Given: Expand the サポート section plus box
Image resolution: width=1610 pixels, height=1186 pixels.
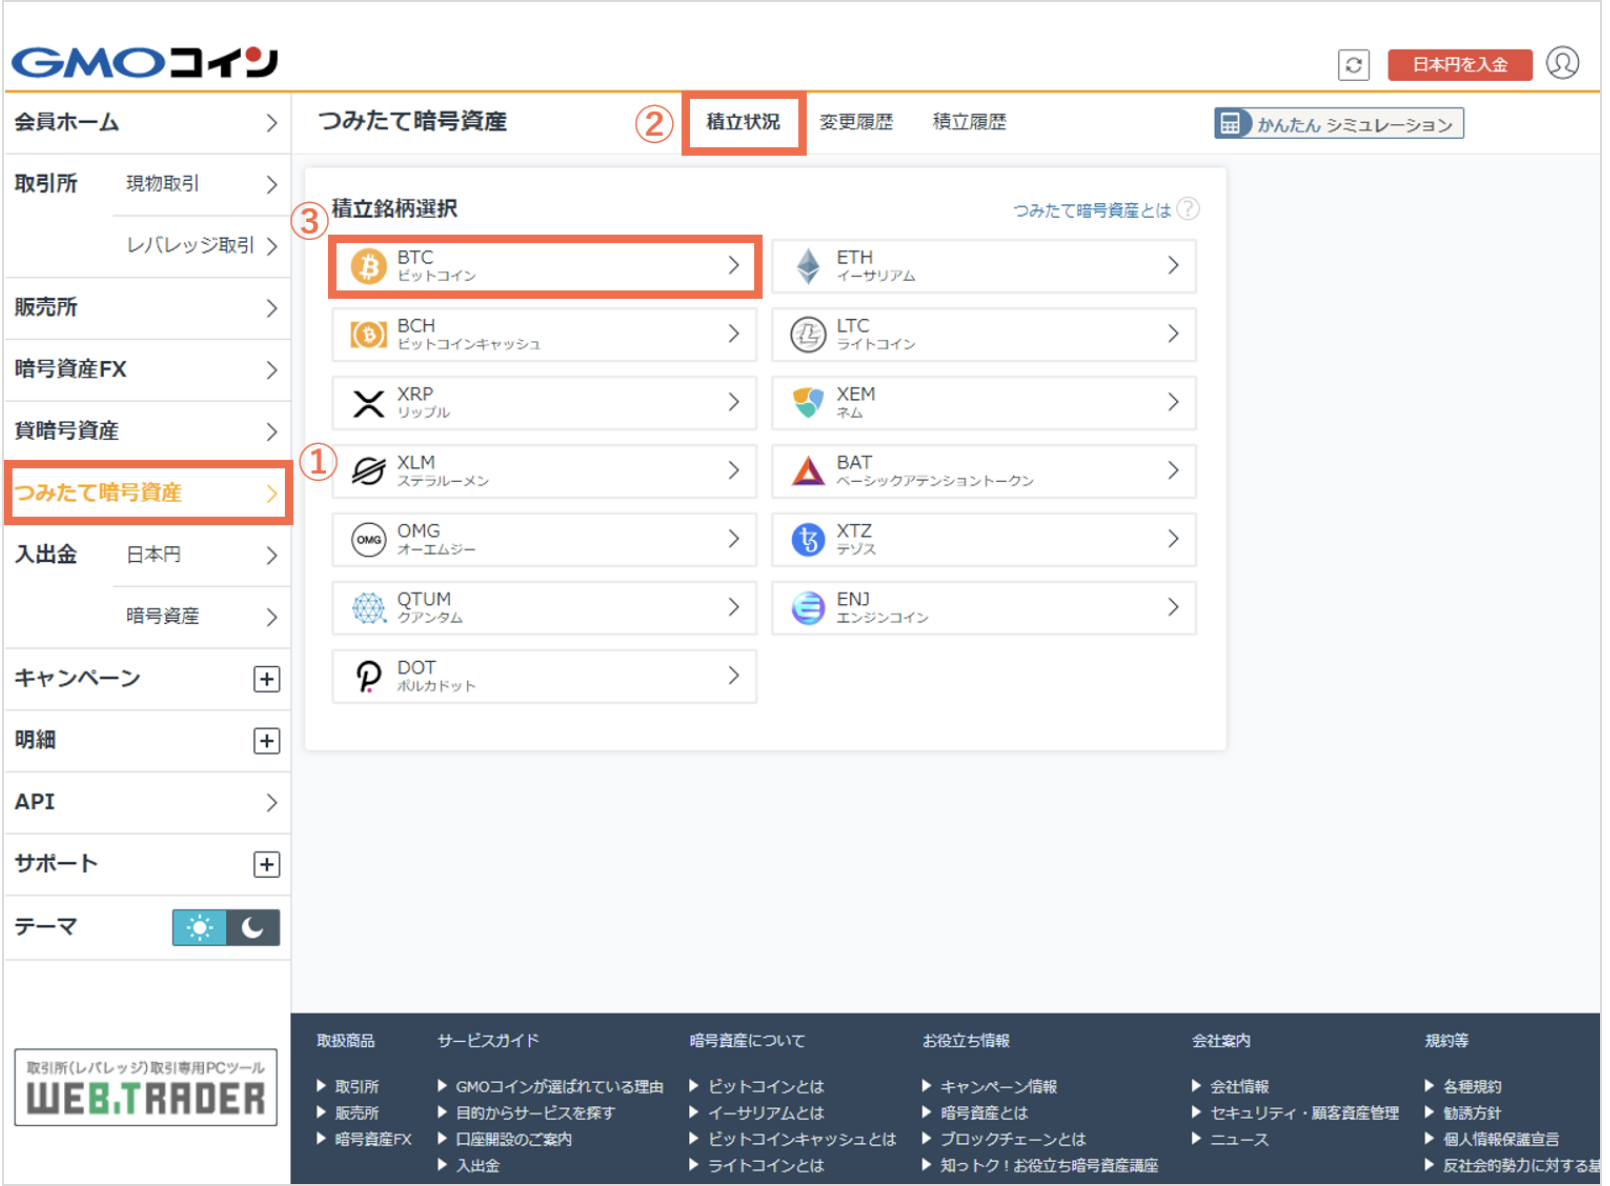Looking at the screenshot, I should pyautogui.click(x=266, y=864).
